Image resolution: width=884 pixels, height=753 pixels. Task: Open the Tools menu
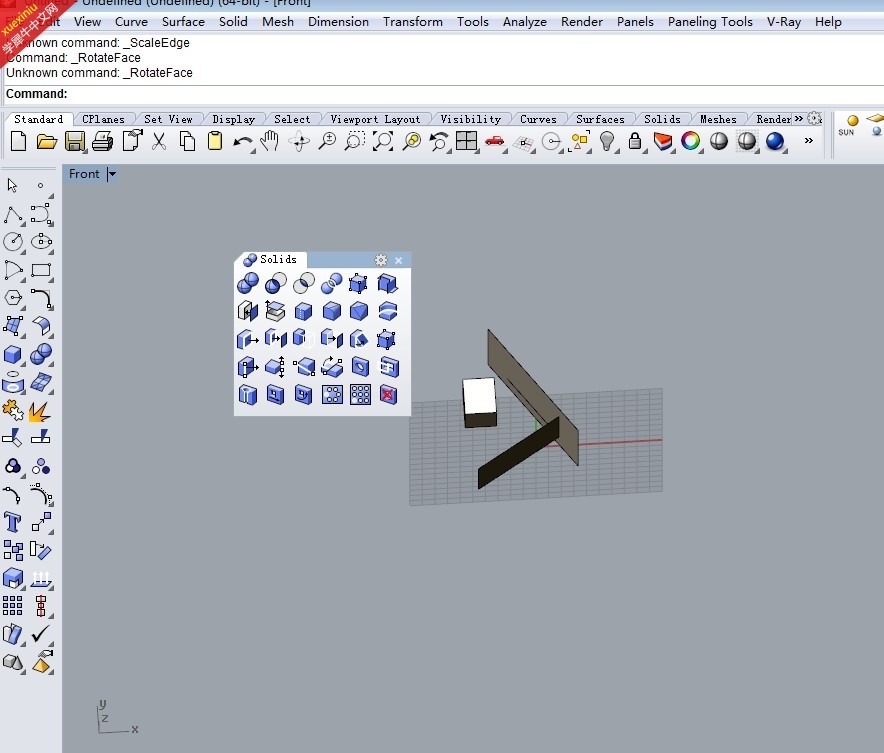472,22
